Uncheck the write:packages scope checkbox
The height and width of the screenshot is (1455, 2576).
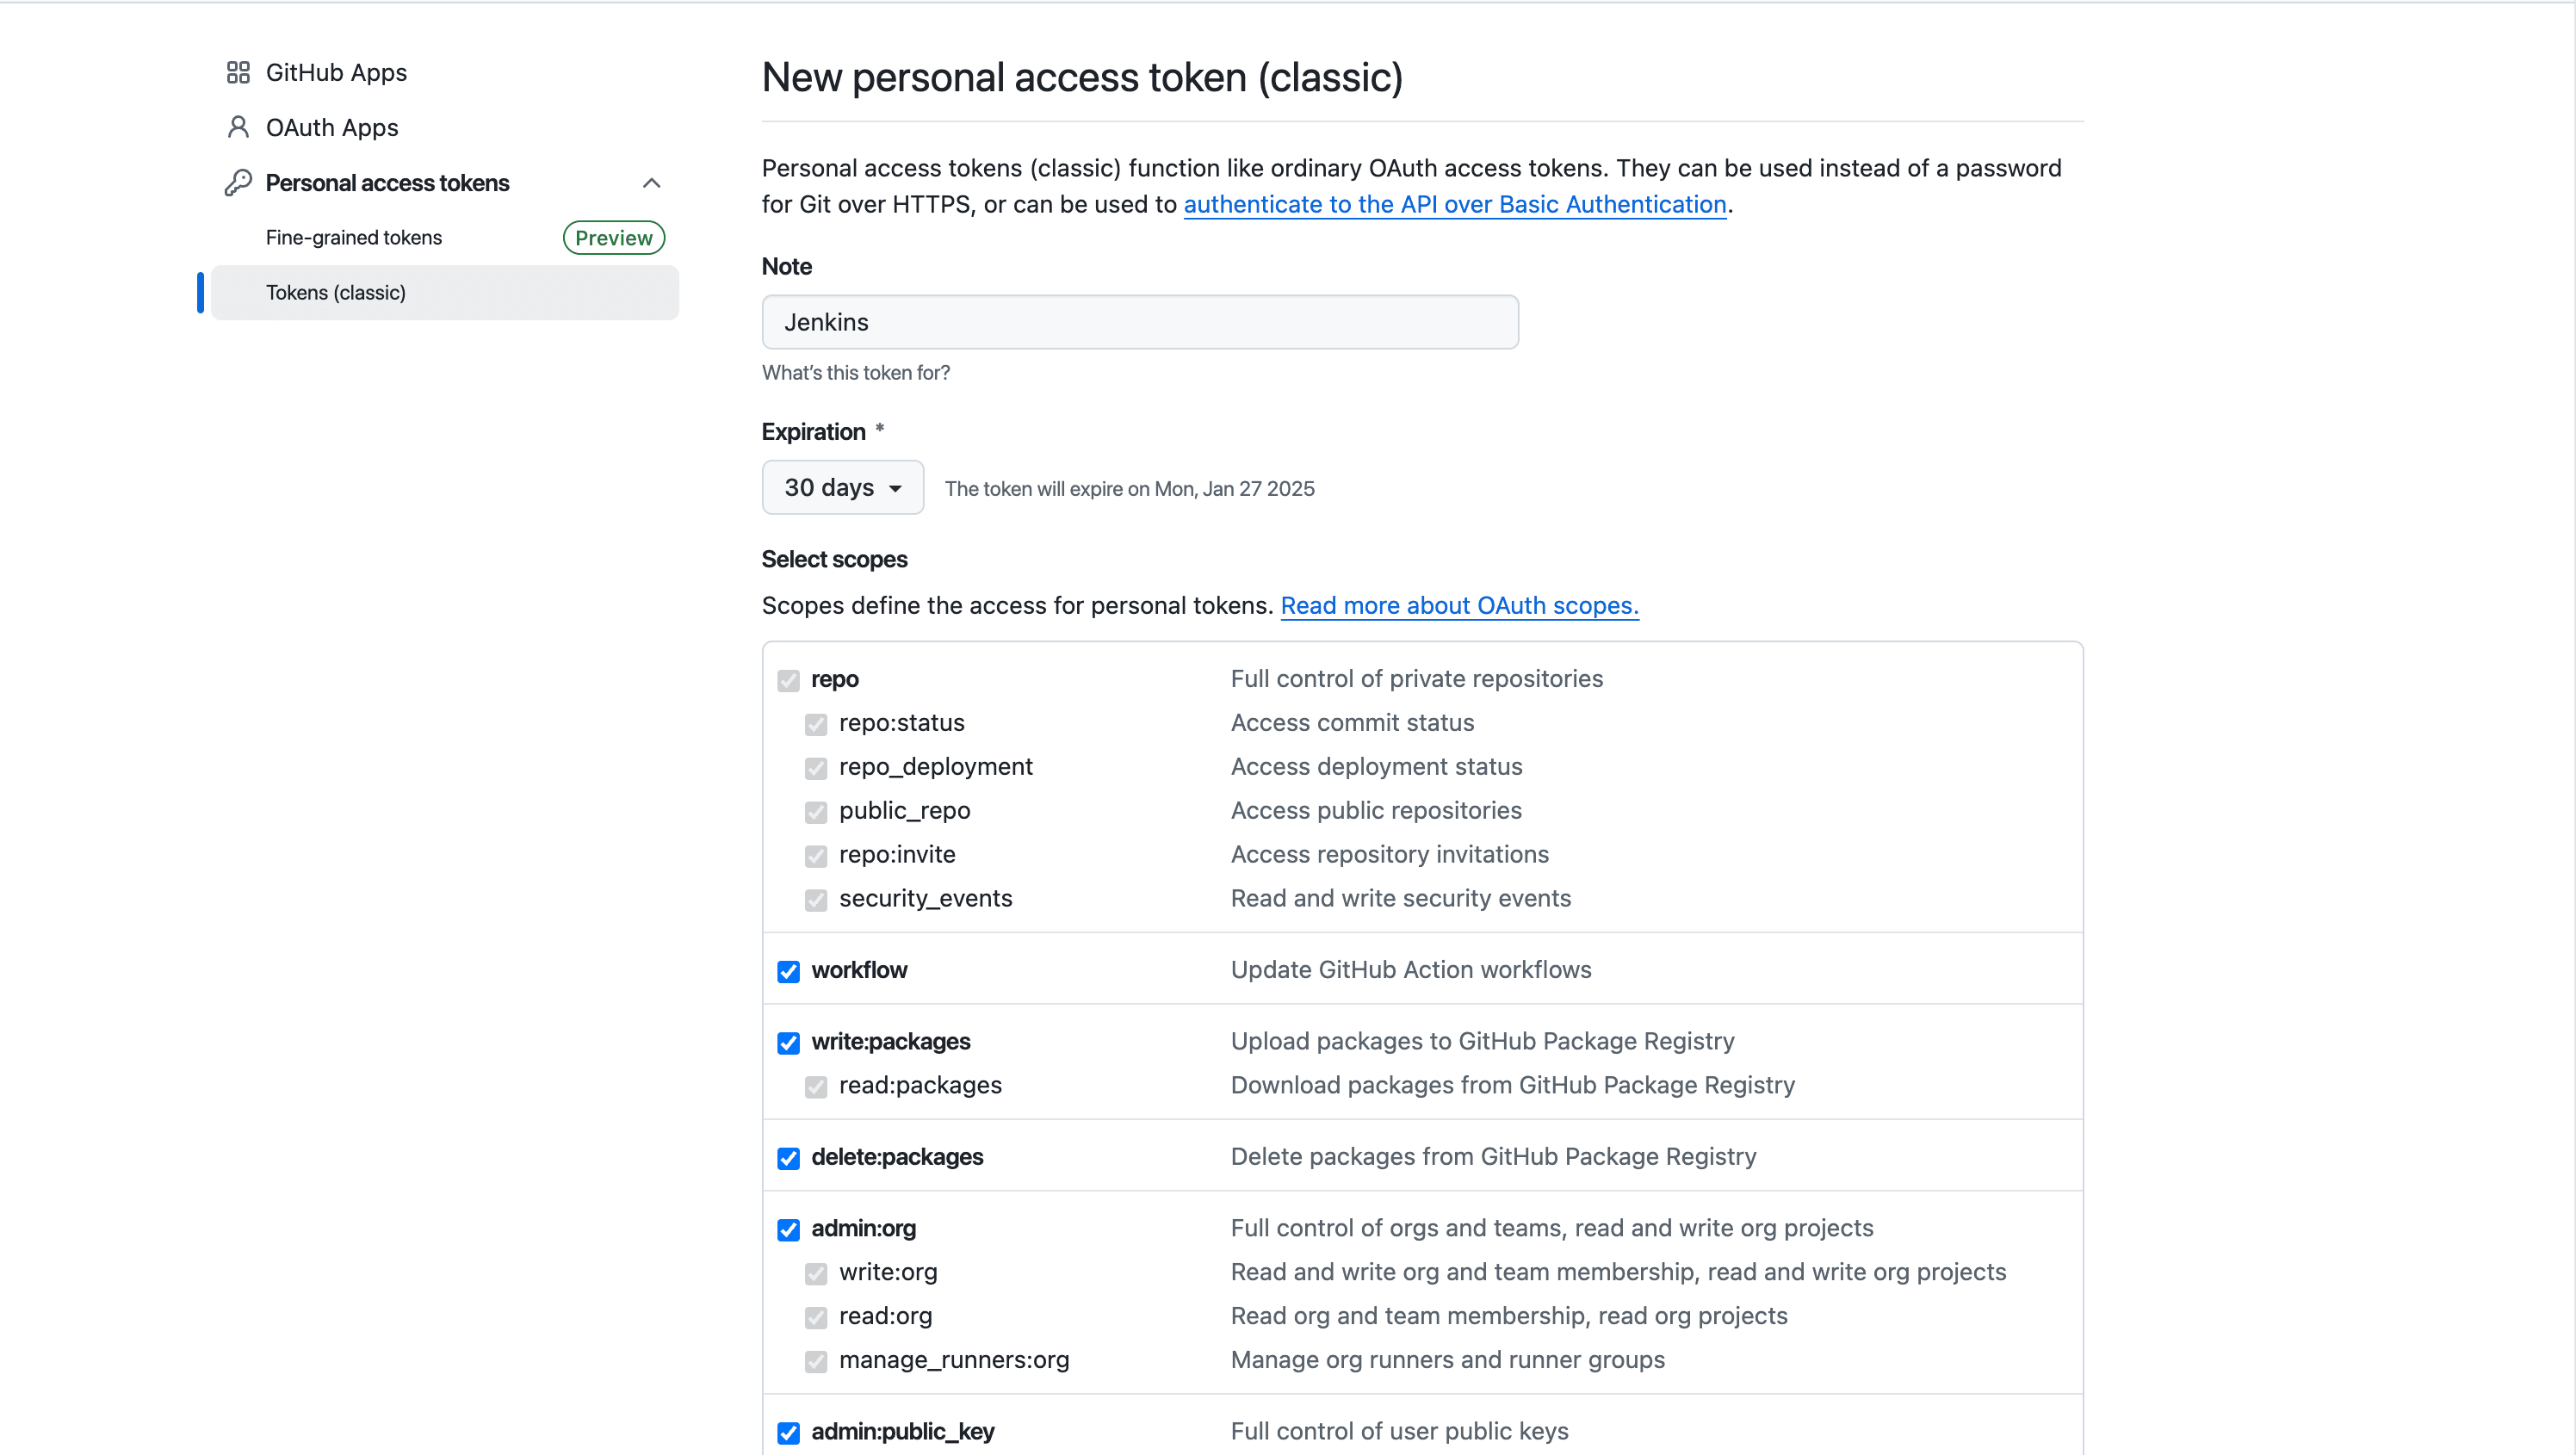789,1043
